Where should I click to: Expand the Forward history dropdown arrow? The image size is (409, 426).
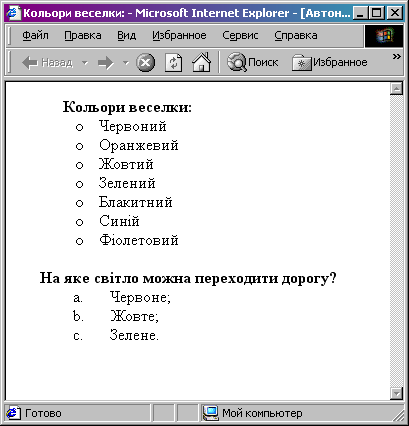(x=126, y=62)
